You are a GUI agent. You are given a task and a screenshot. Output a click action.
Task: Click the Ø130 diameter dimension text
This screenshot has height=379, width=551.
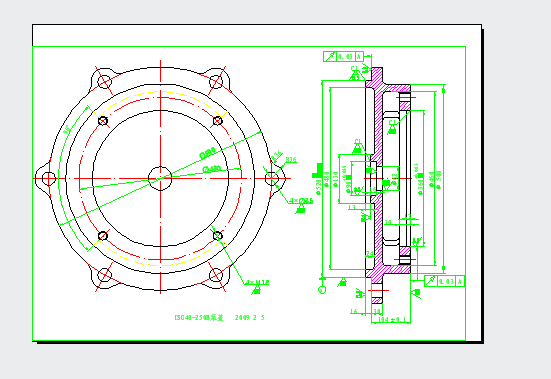click(x=335, y=179)
